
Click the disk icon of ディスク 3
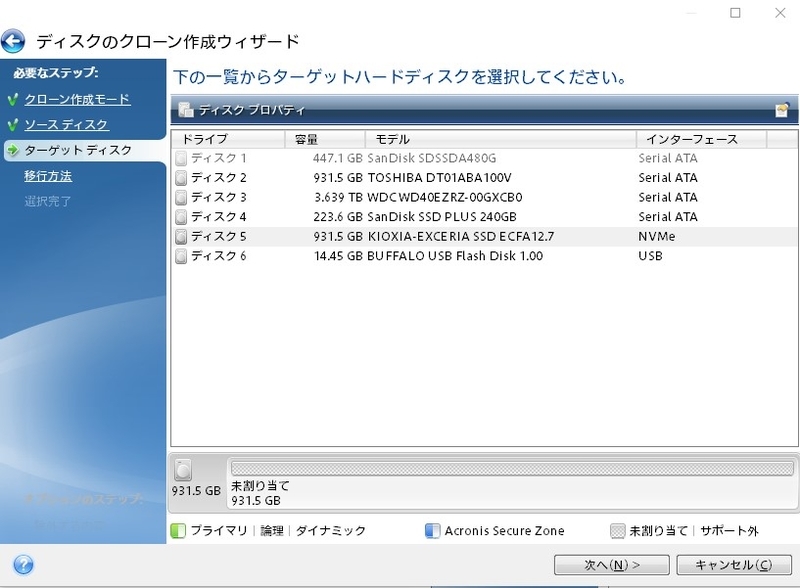pyautogui.click(x=181, y=198)
